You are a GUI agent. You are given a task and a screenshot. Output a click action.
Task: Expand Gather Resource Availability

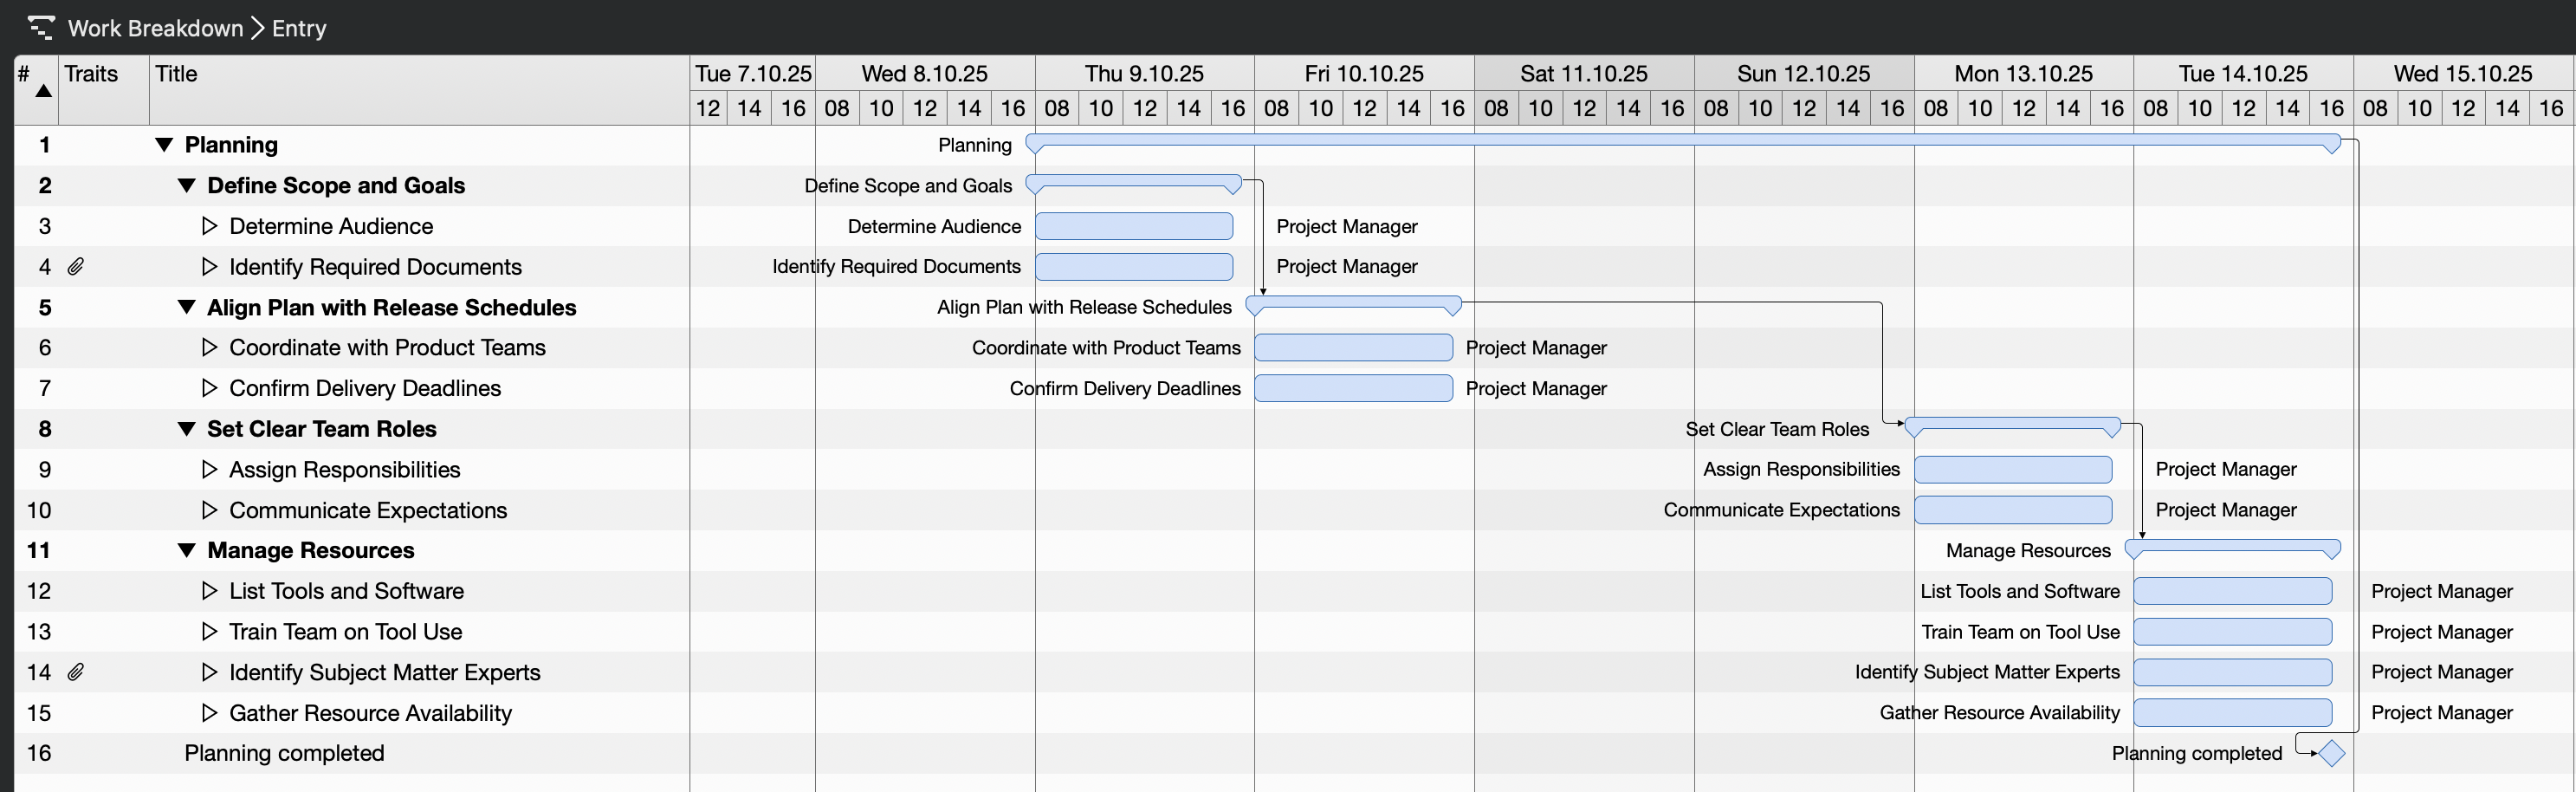[208, 712]
